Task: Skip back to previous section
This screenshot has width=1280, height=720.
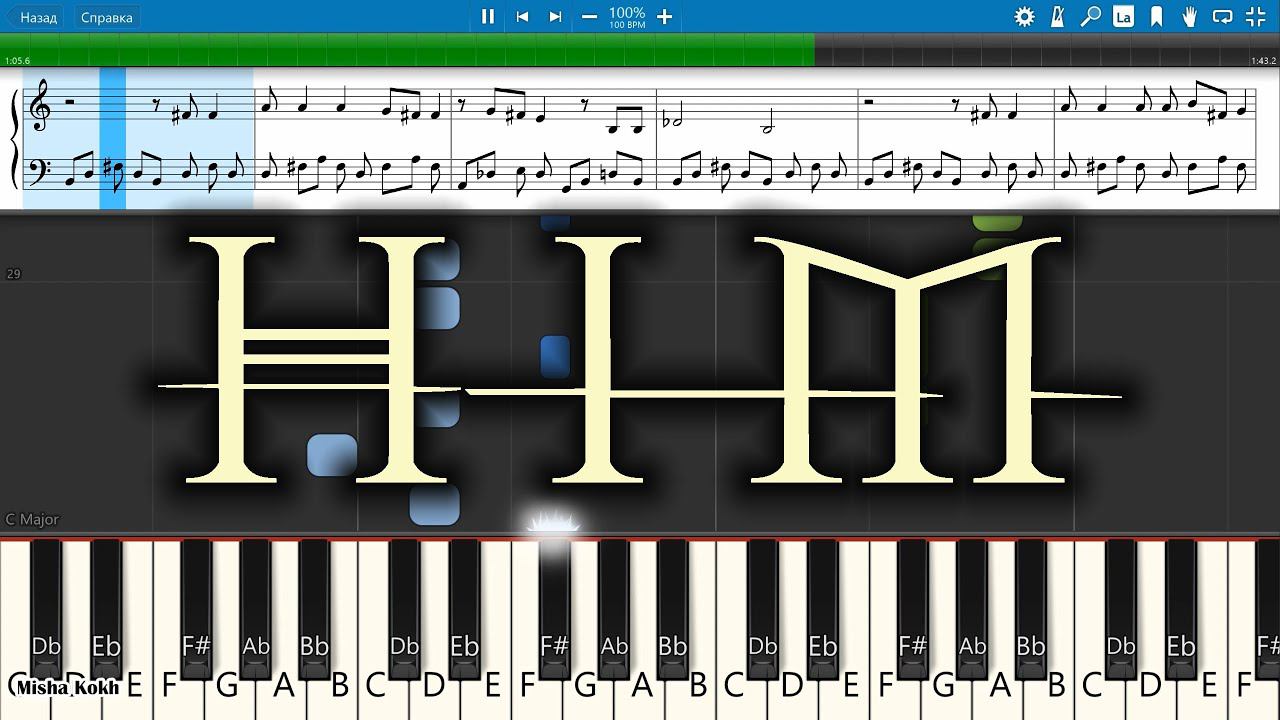Action: click(x=522, y=16)
